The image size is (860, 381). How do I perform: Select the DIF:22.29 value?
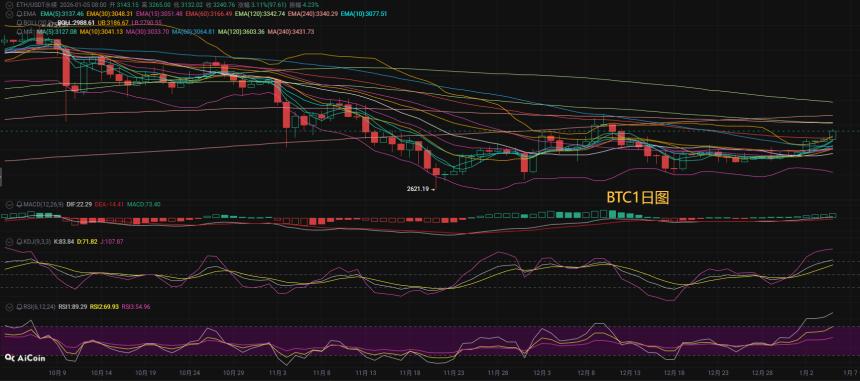click(79, 204)
